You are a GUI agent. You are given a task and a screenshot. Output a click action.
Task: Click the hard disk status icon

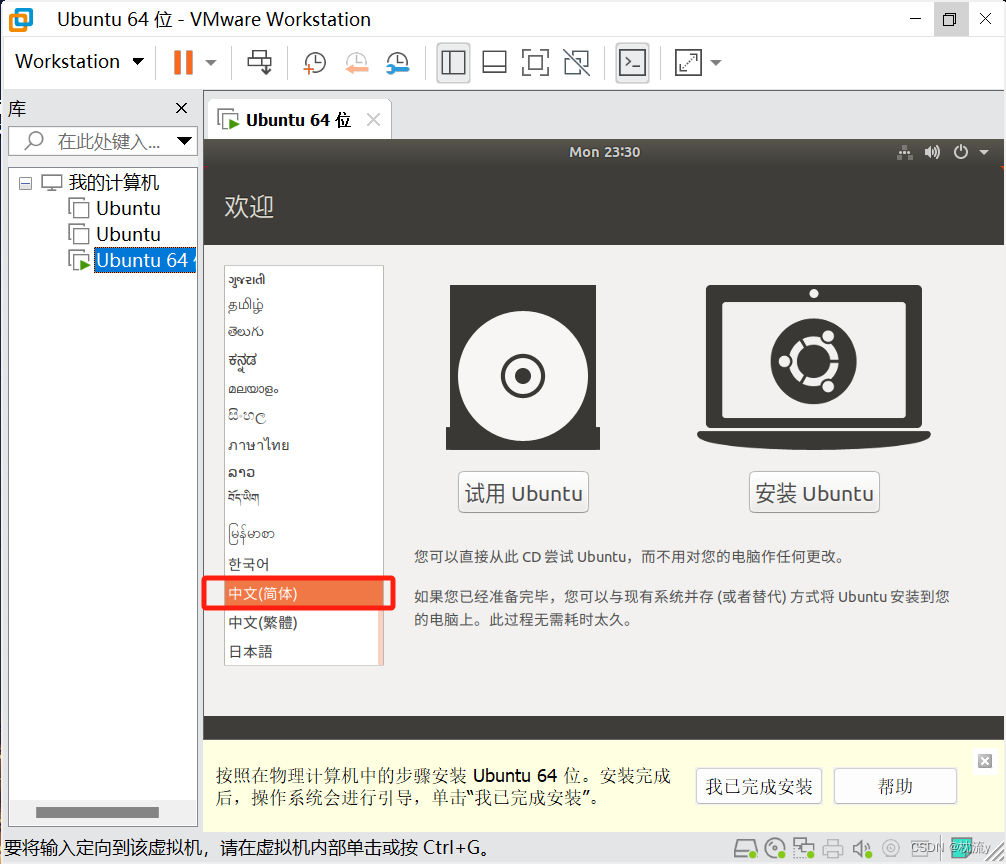746,849
